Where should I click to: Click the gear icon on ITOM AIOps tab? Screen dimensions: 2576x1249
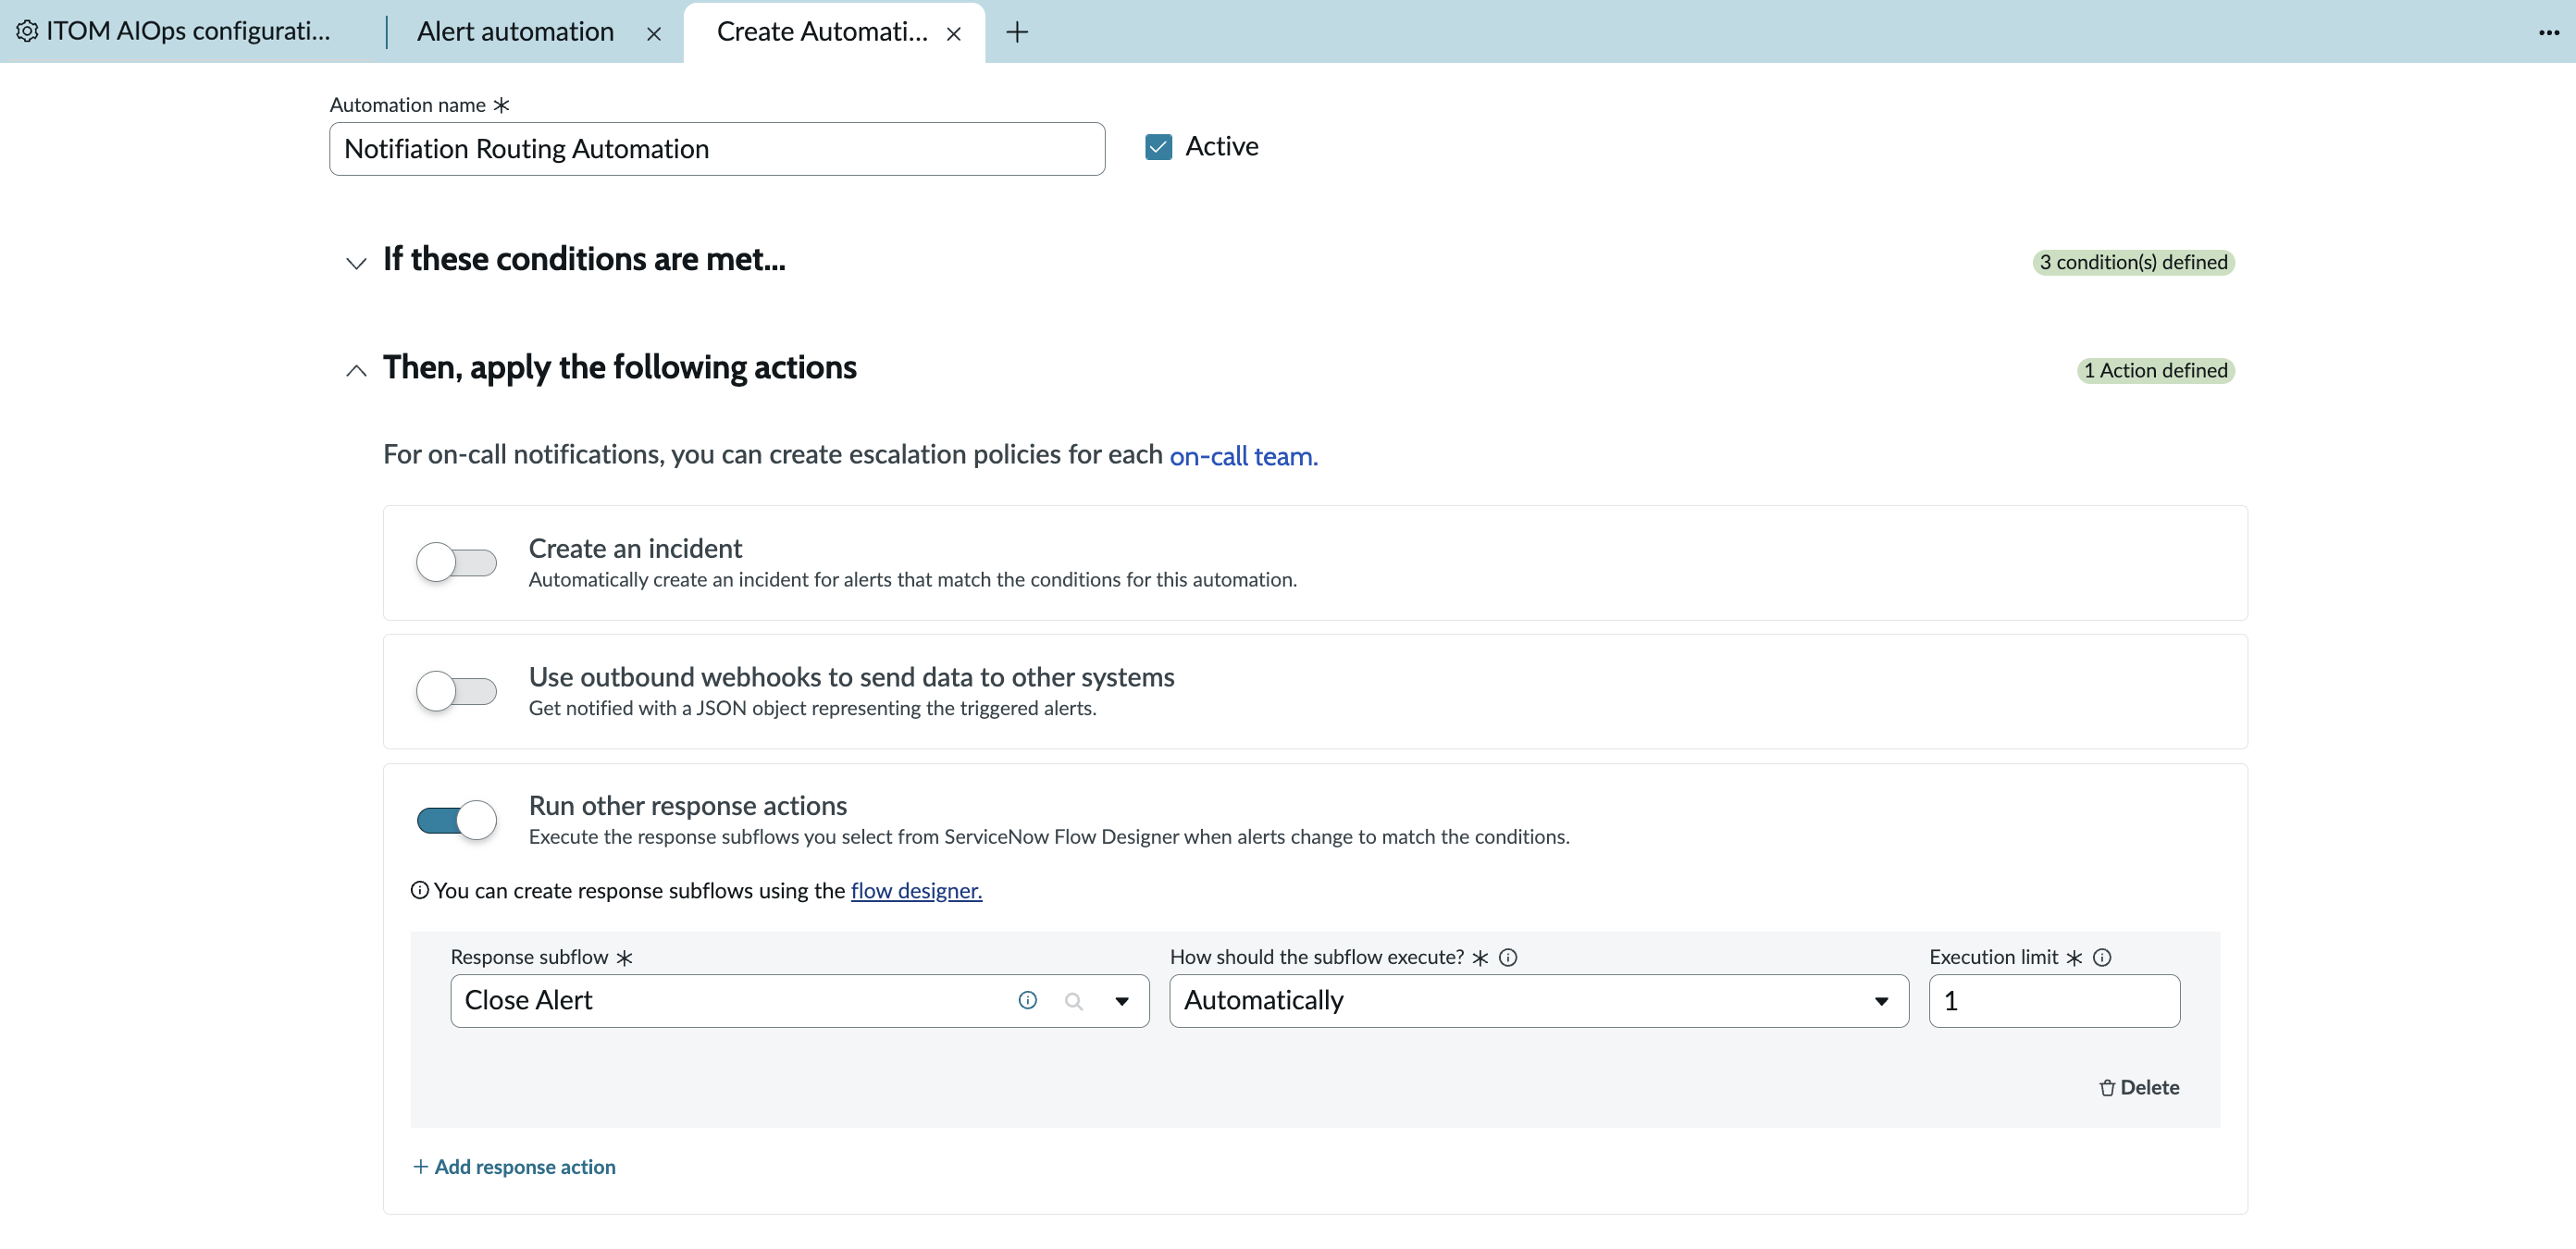click(x=27, y=32)
